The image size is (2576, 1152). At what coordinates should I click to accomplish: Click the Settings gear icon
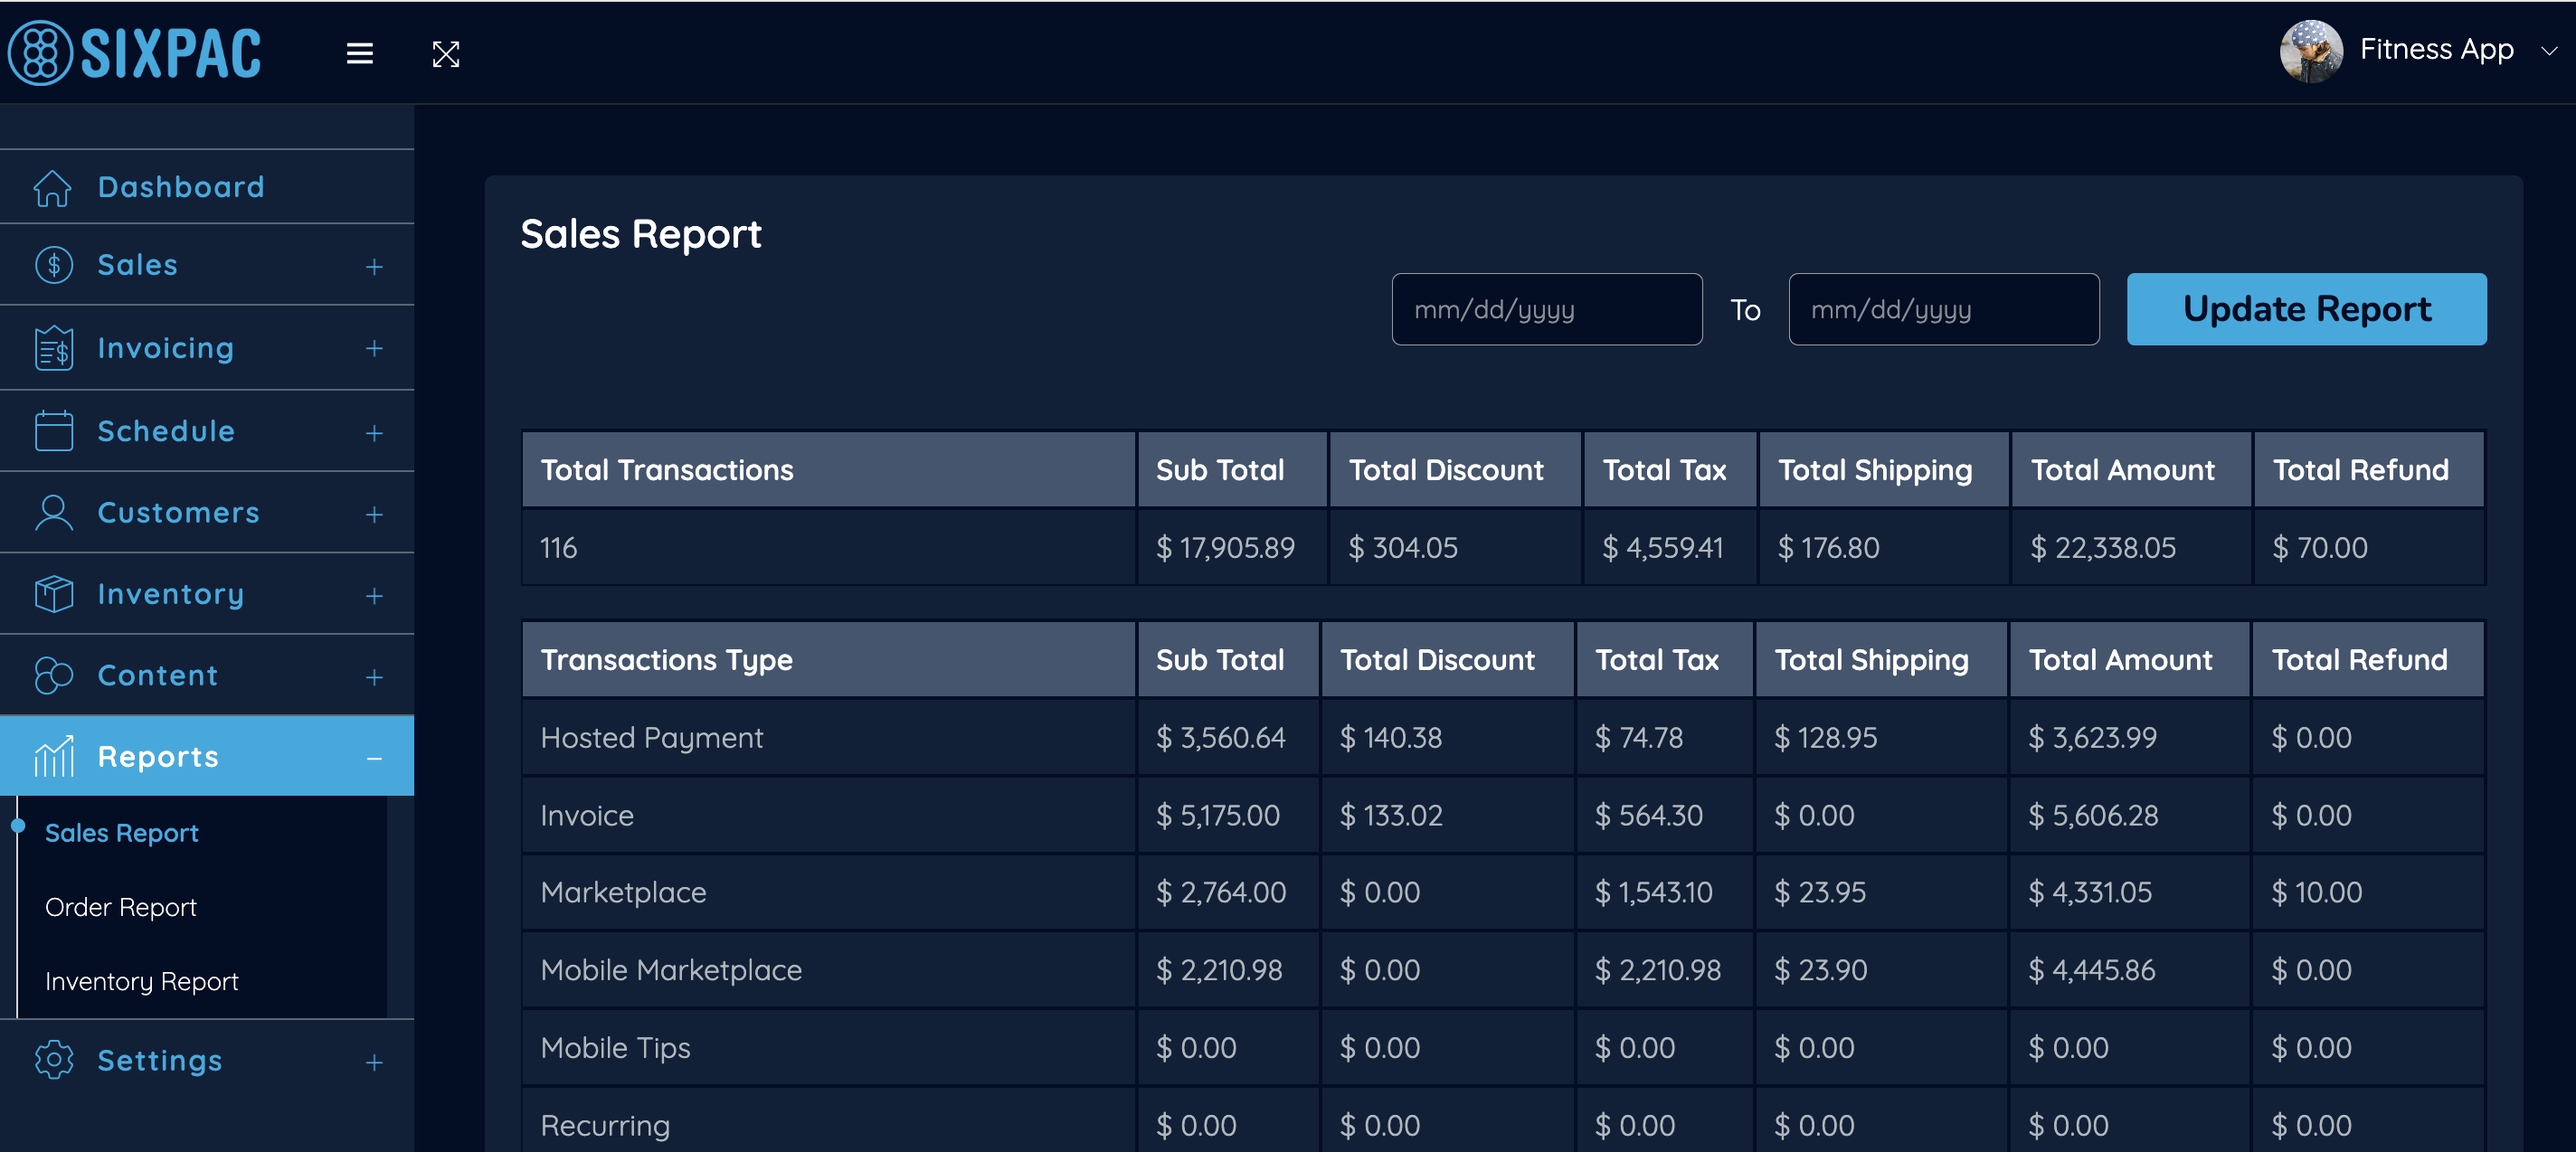coord(53,1060)
